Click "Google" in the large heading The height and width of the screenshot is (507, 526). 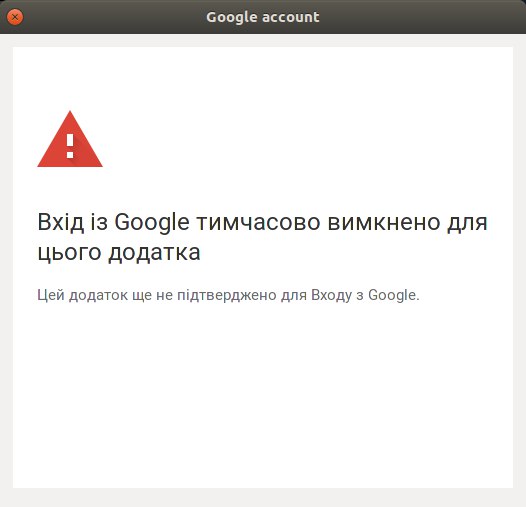[x=152, y=223]
